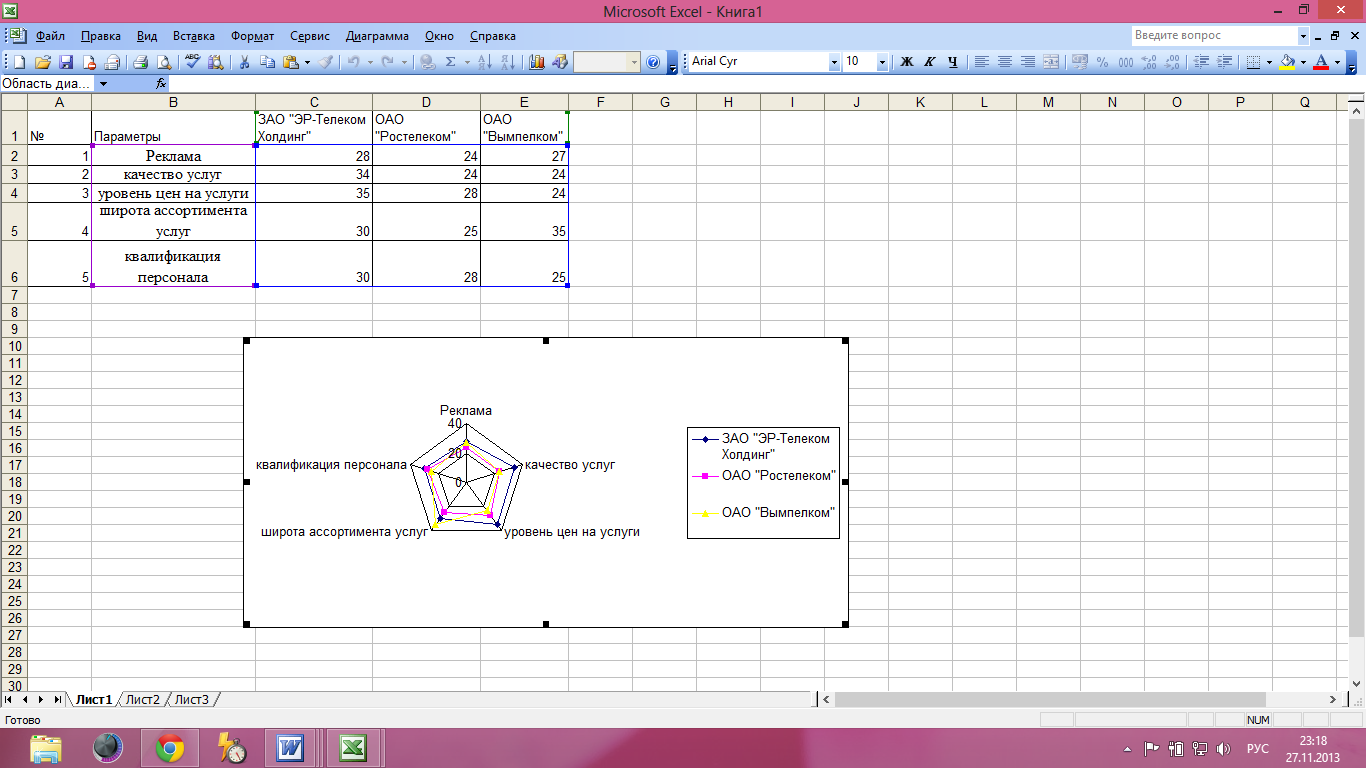
Task: Toggle bold (Ж) formatting
Action: 907,62
